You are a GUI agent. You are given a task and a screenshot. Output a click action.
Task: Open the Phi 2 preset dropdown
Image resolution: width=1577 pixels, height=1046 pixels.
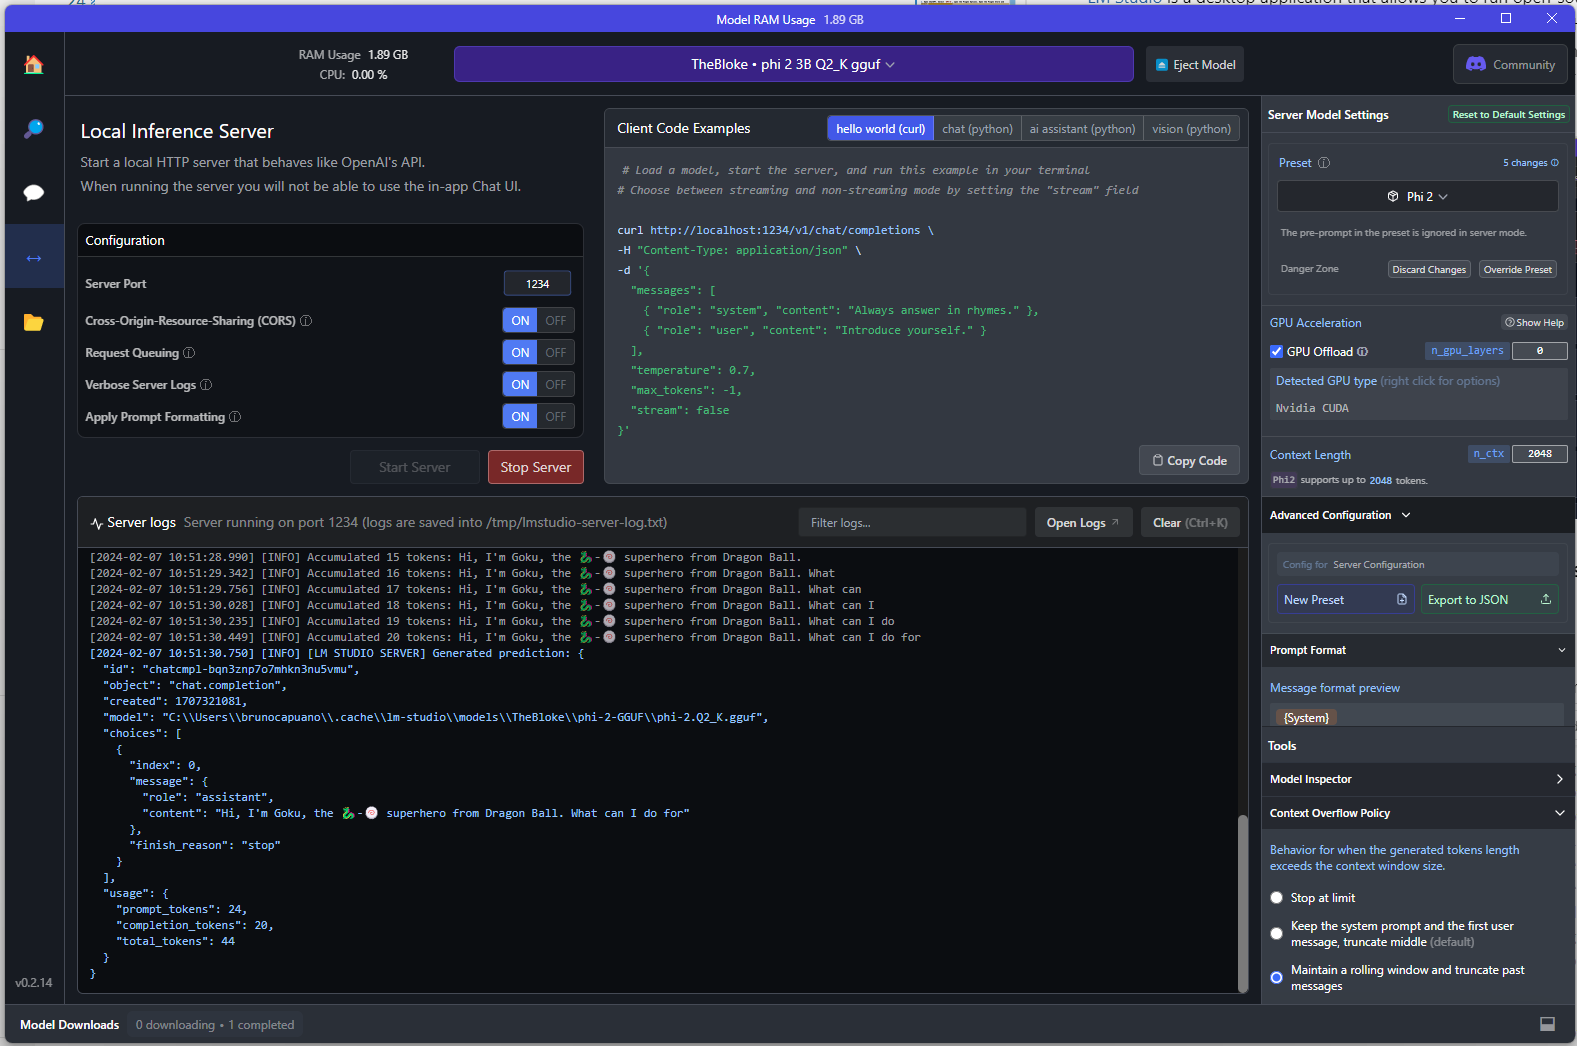pos(1417,197)
